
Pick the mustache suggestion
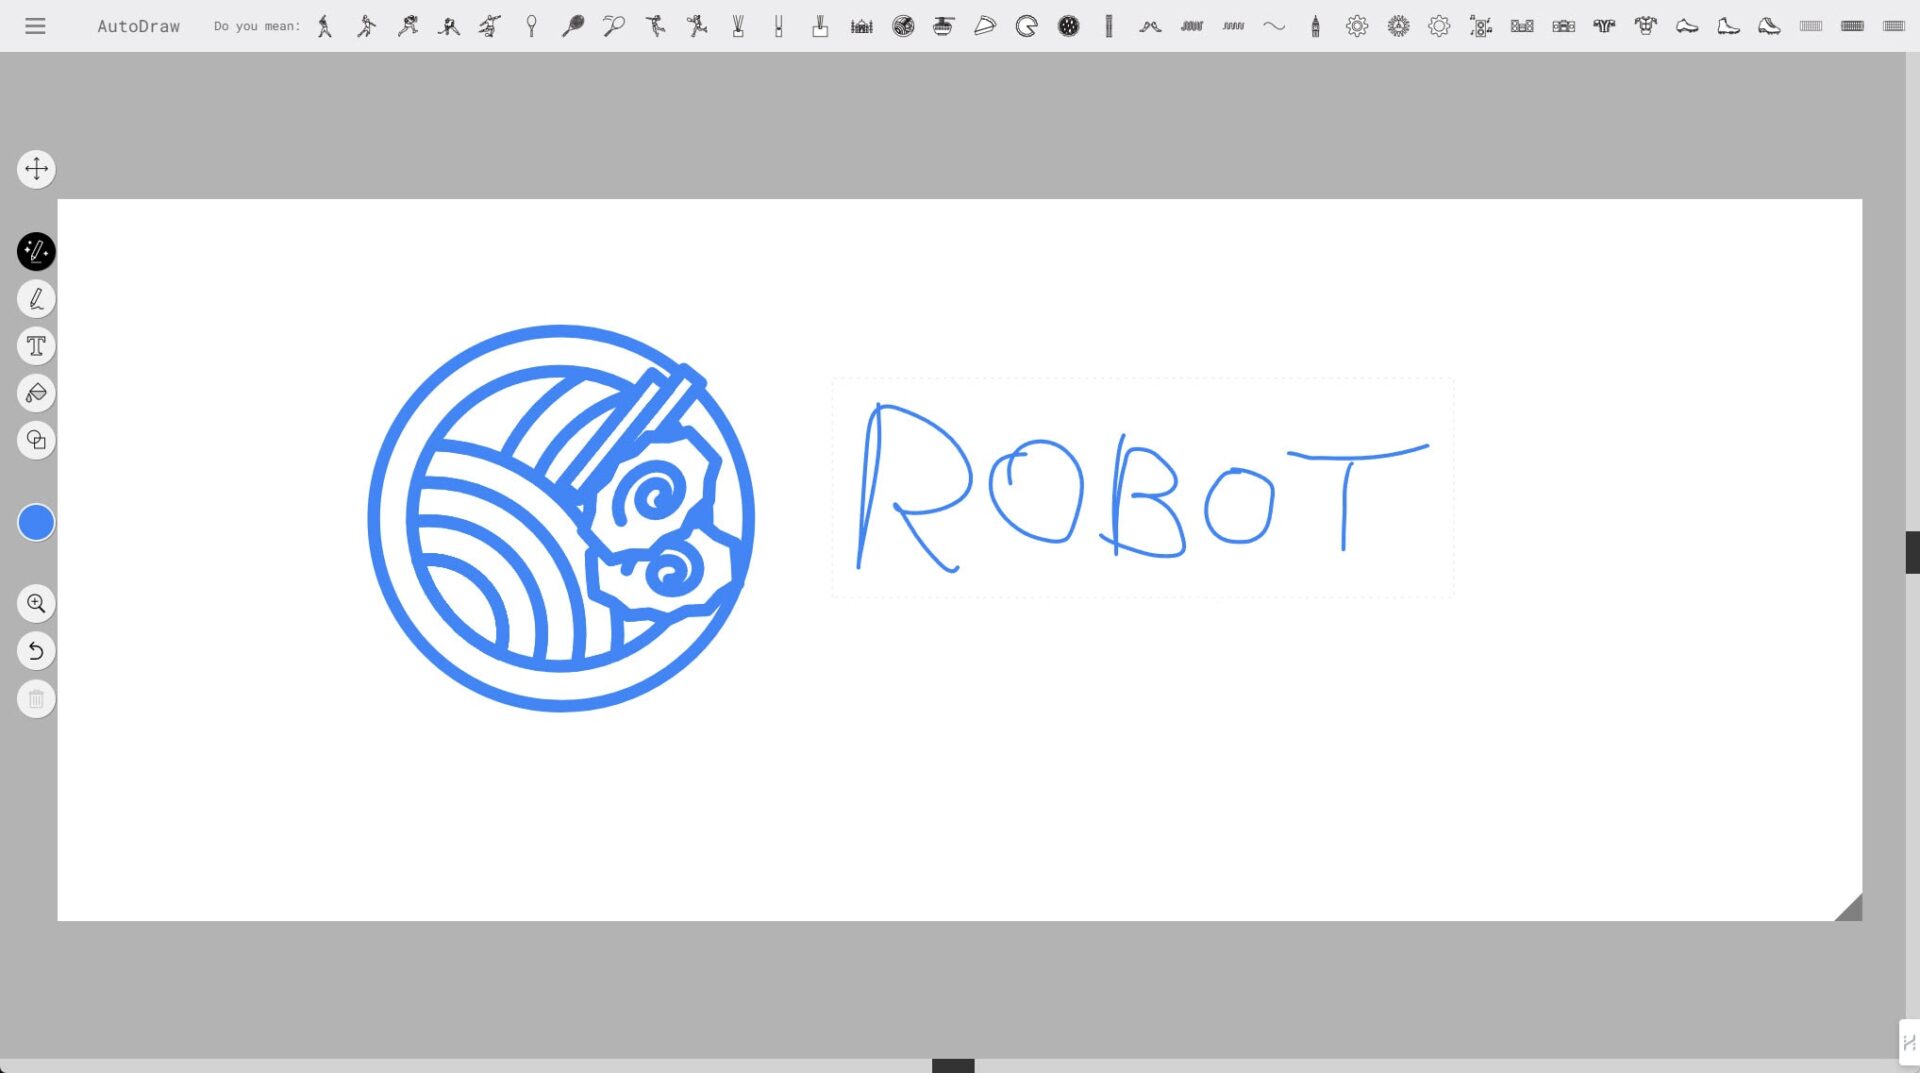[x=1150, y=26]
